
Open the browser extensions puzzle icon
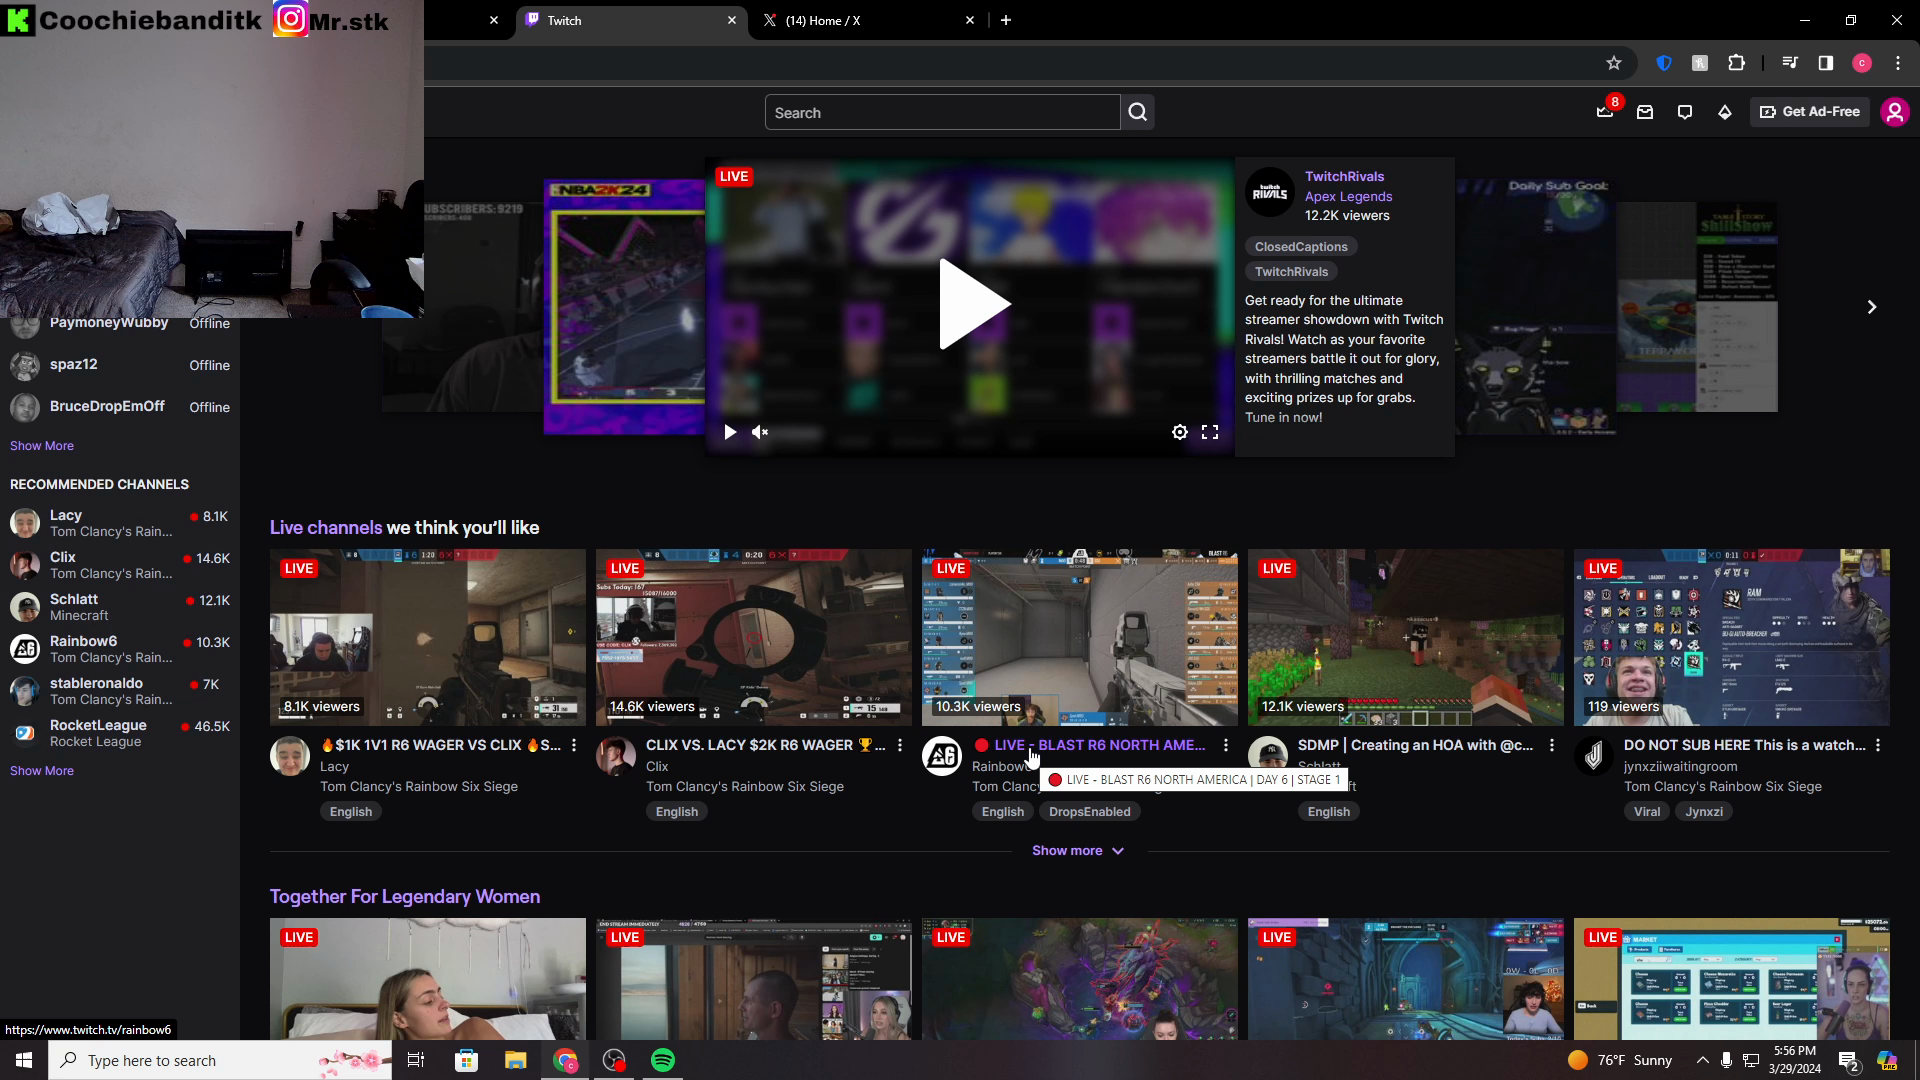pos(1737,63)
